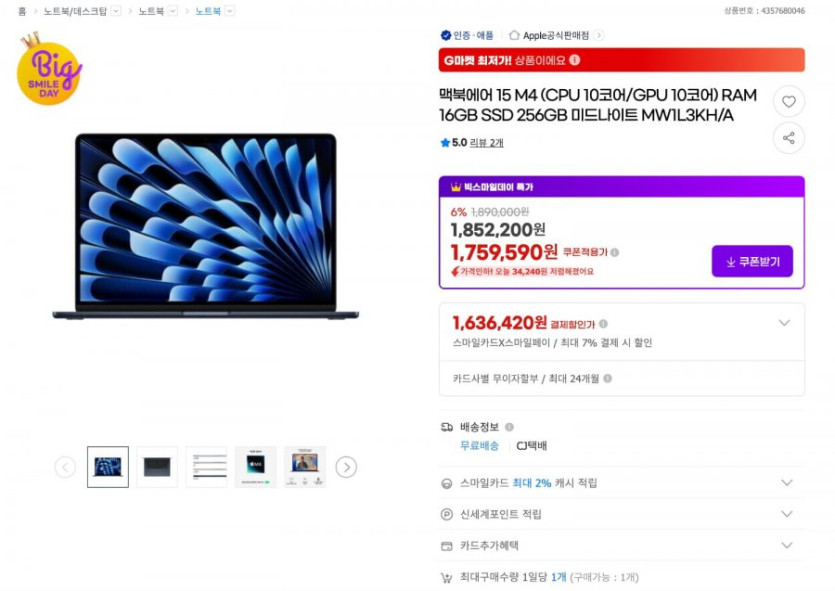The image size is (835, 591).
Task: Click the 쿠폰받기 button
Action: [752, 261]
